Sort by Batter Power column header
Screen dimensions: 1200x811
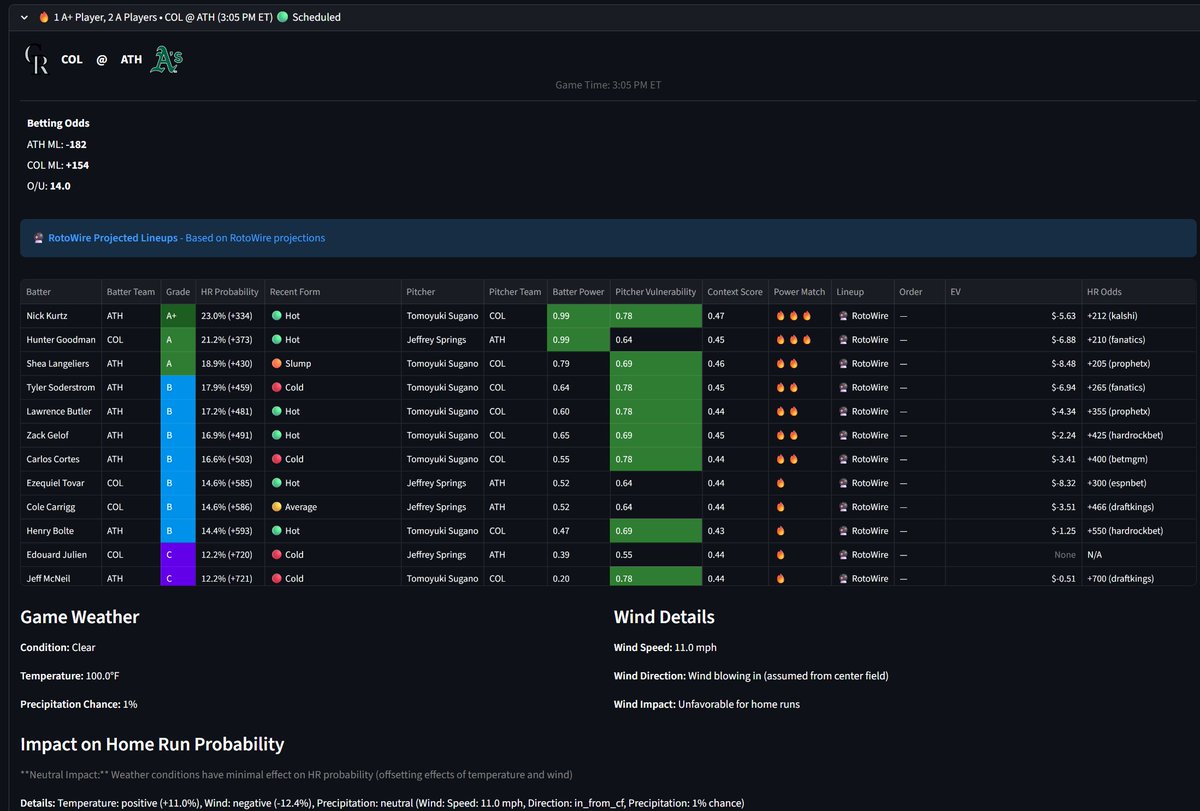pyautogui.click(x=578, y=292)
